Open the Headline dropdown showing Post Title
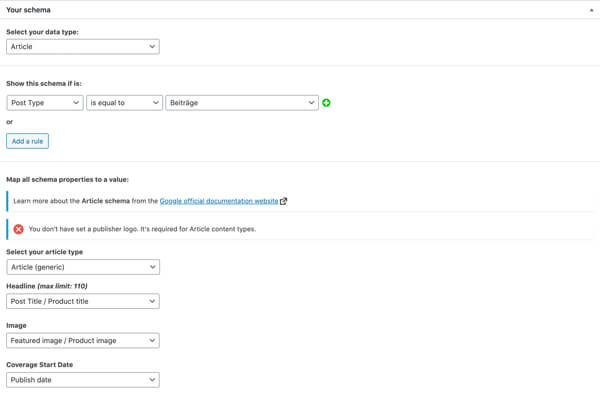Image resolution: width=600 pixels, height=395 pixels. [83, 301]
